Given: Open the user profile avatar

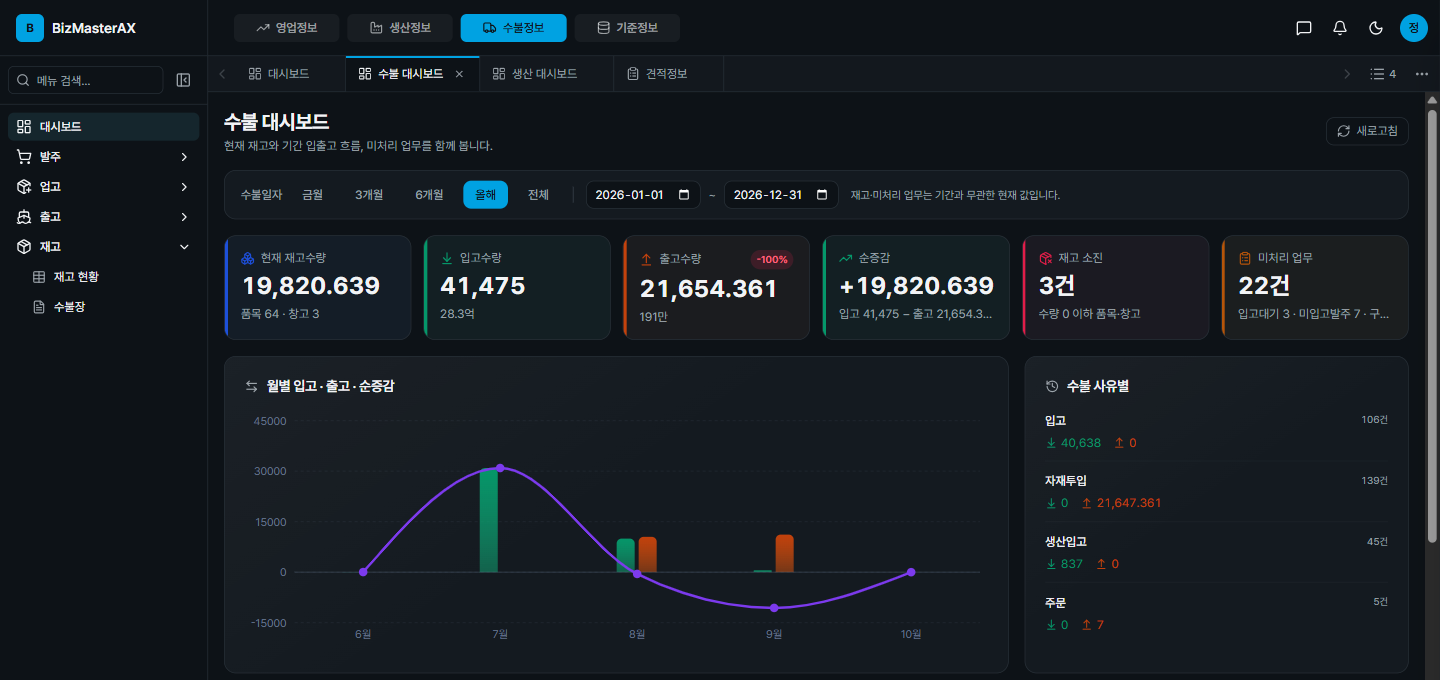Looking at the screenshot, I should (1413, 28).
